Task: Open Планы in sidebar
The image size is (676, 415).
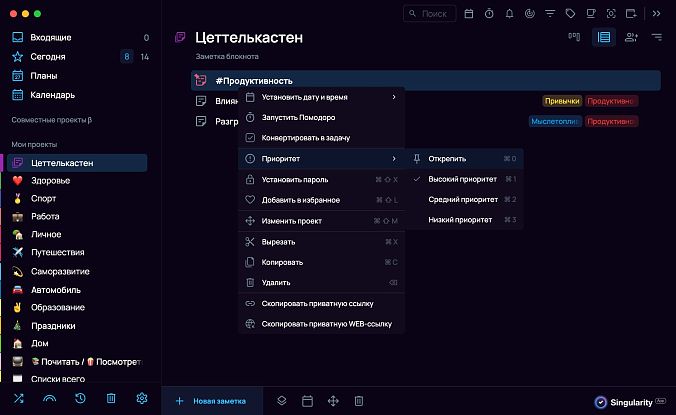Action: coord(80,76)
